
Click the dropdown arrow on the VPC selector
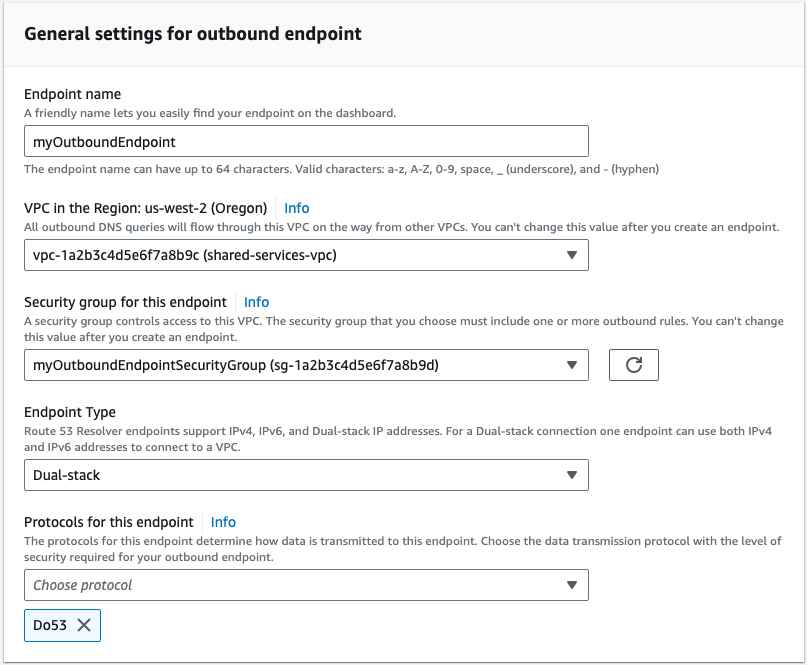pyautogui.click(x=573, y=255)
